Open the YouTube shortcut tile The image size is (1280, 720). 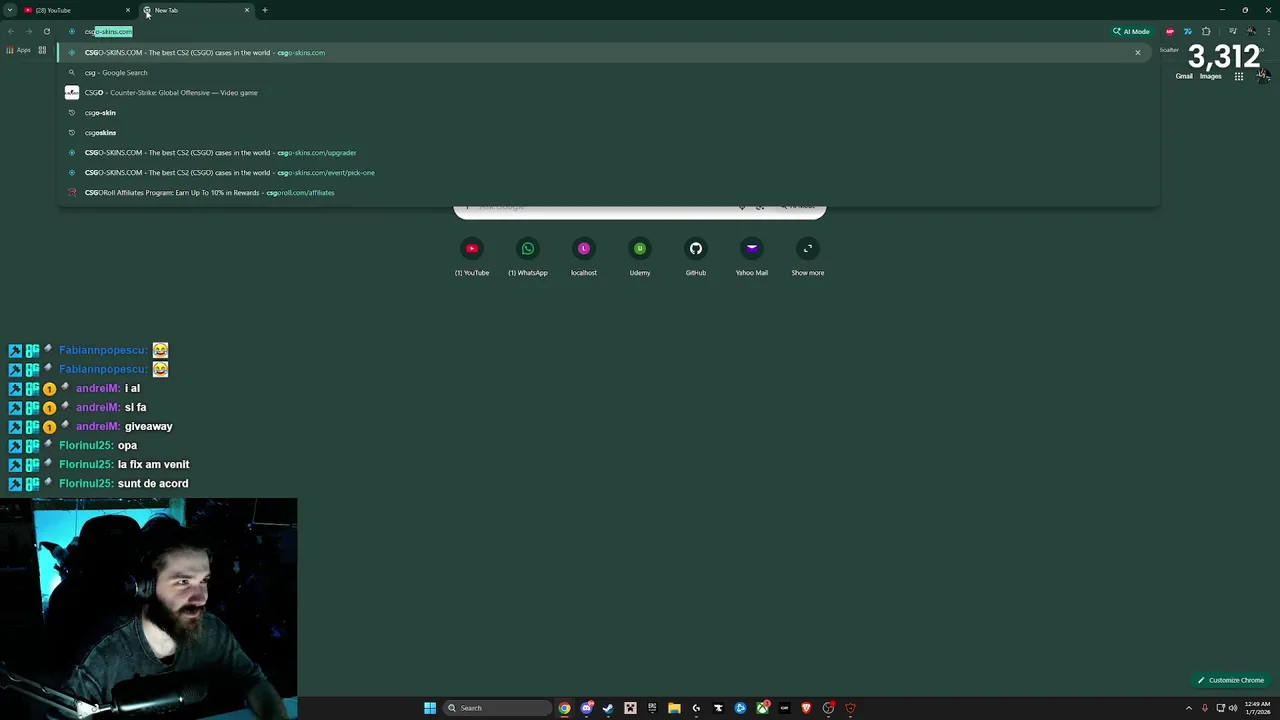472,257
